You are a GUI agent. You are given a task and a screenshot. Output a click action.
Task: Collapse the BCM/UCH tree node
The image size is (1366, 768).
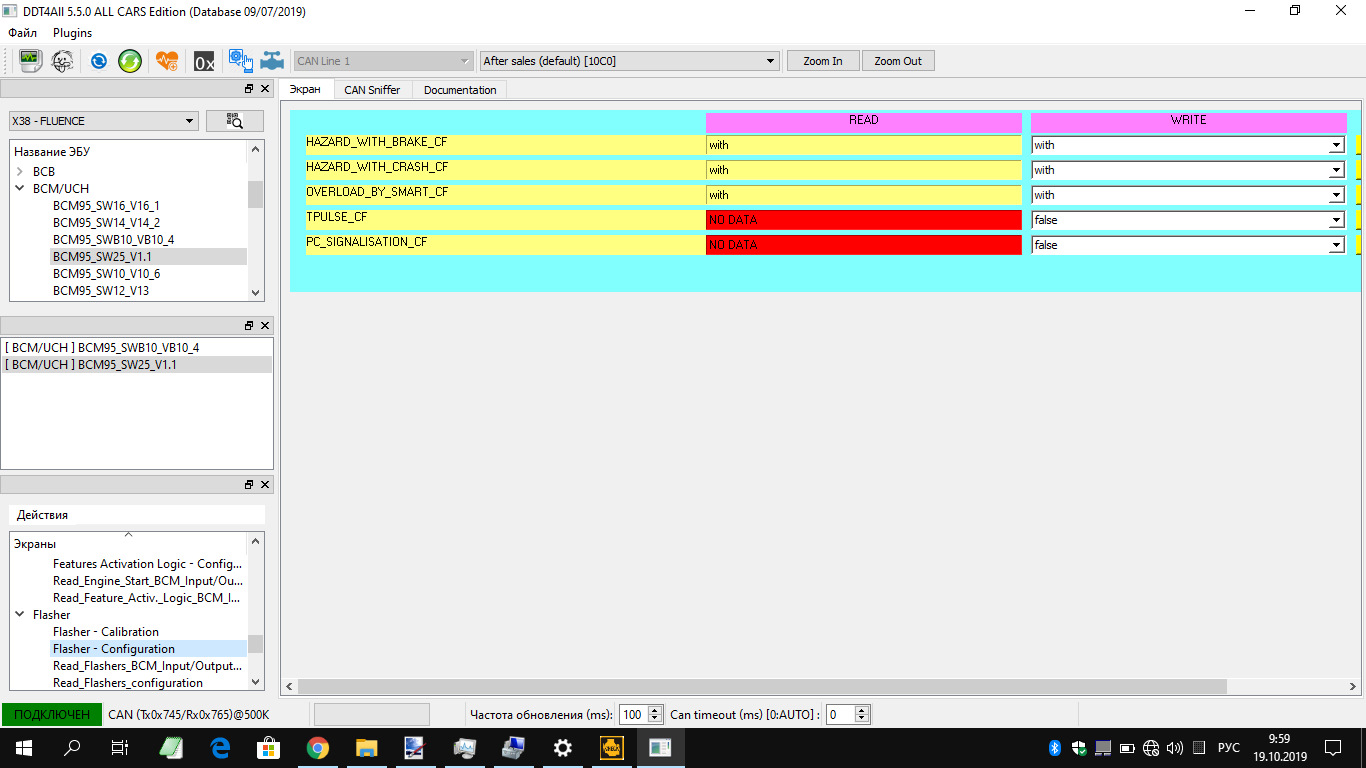(20, 189)
